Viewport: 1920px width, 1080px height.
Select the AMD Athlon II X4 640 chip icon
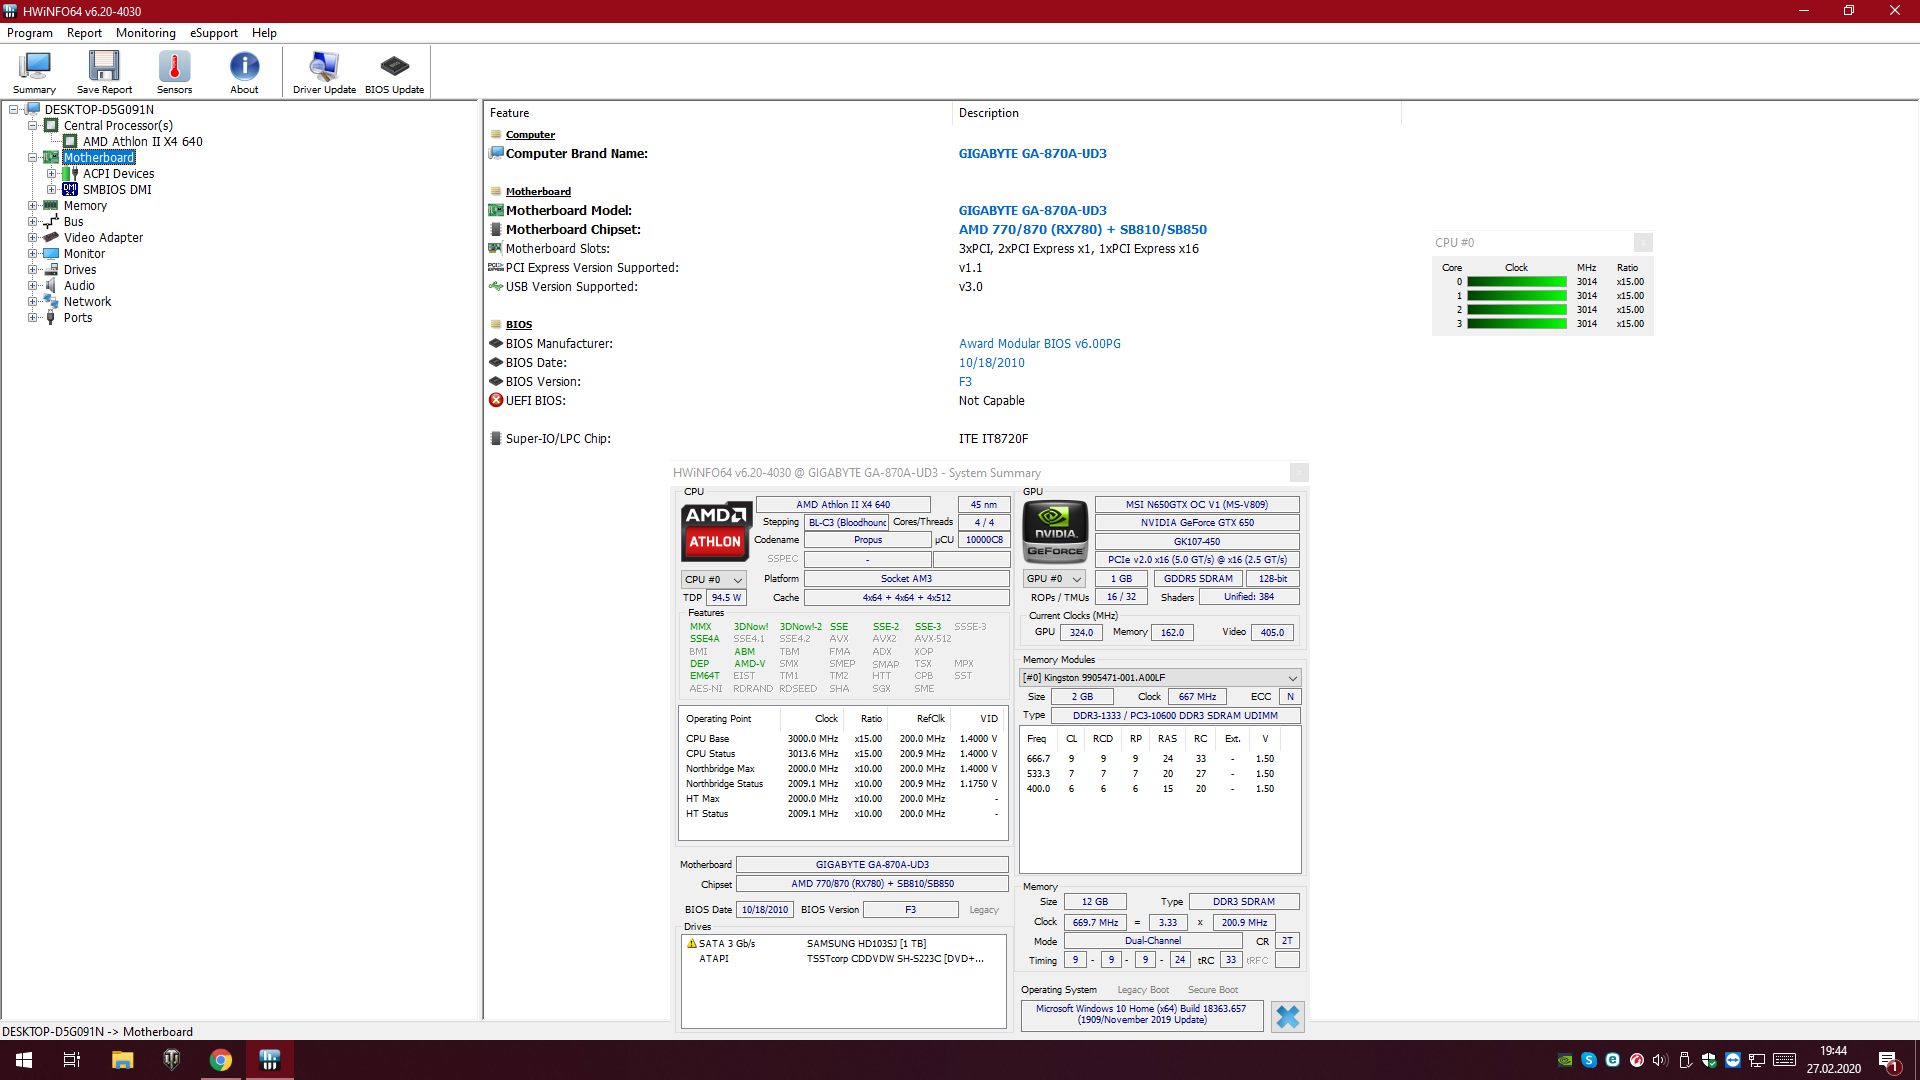point(70,142)
